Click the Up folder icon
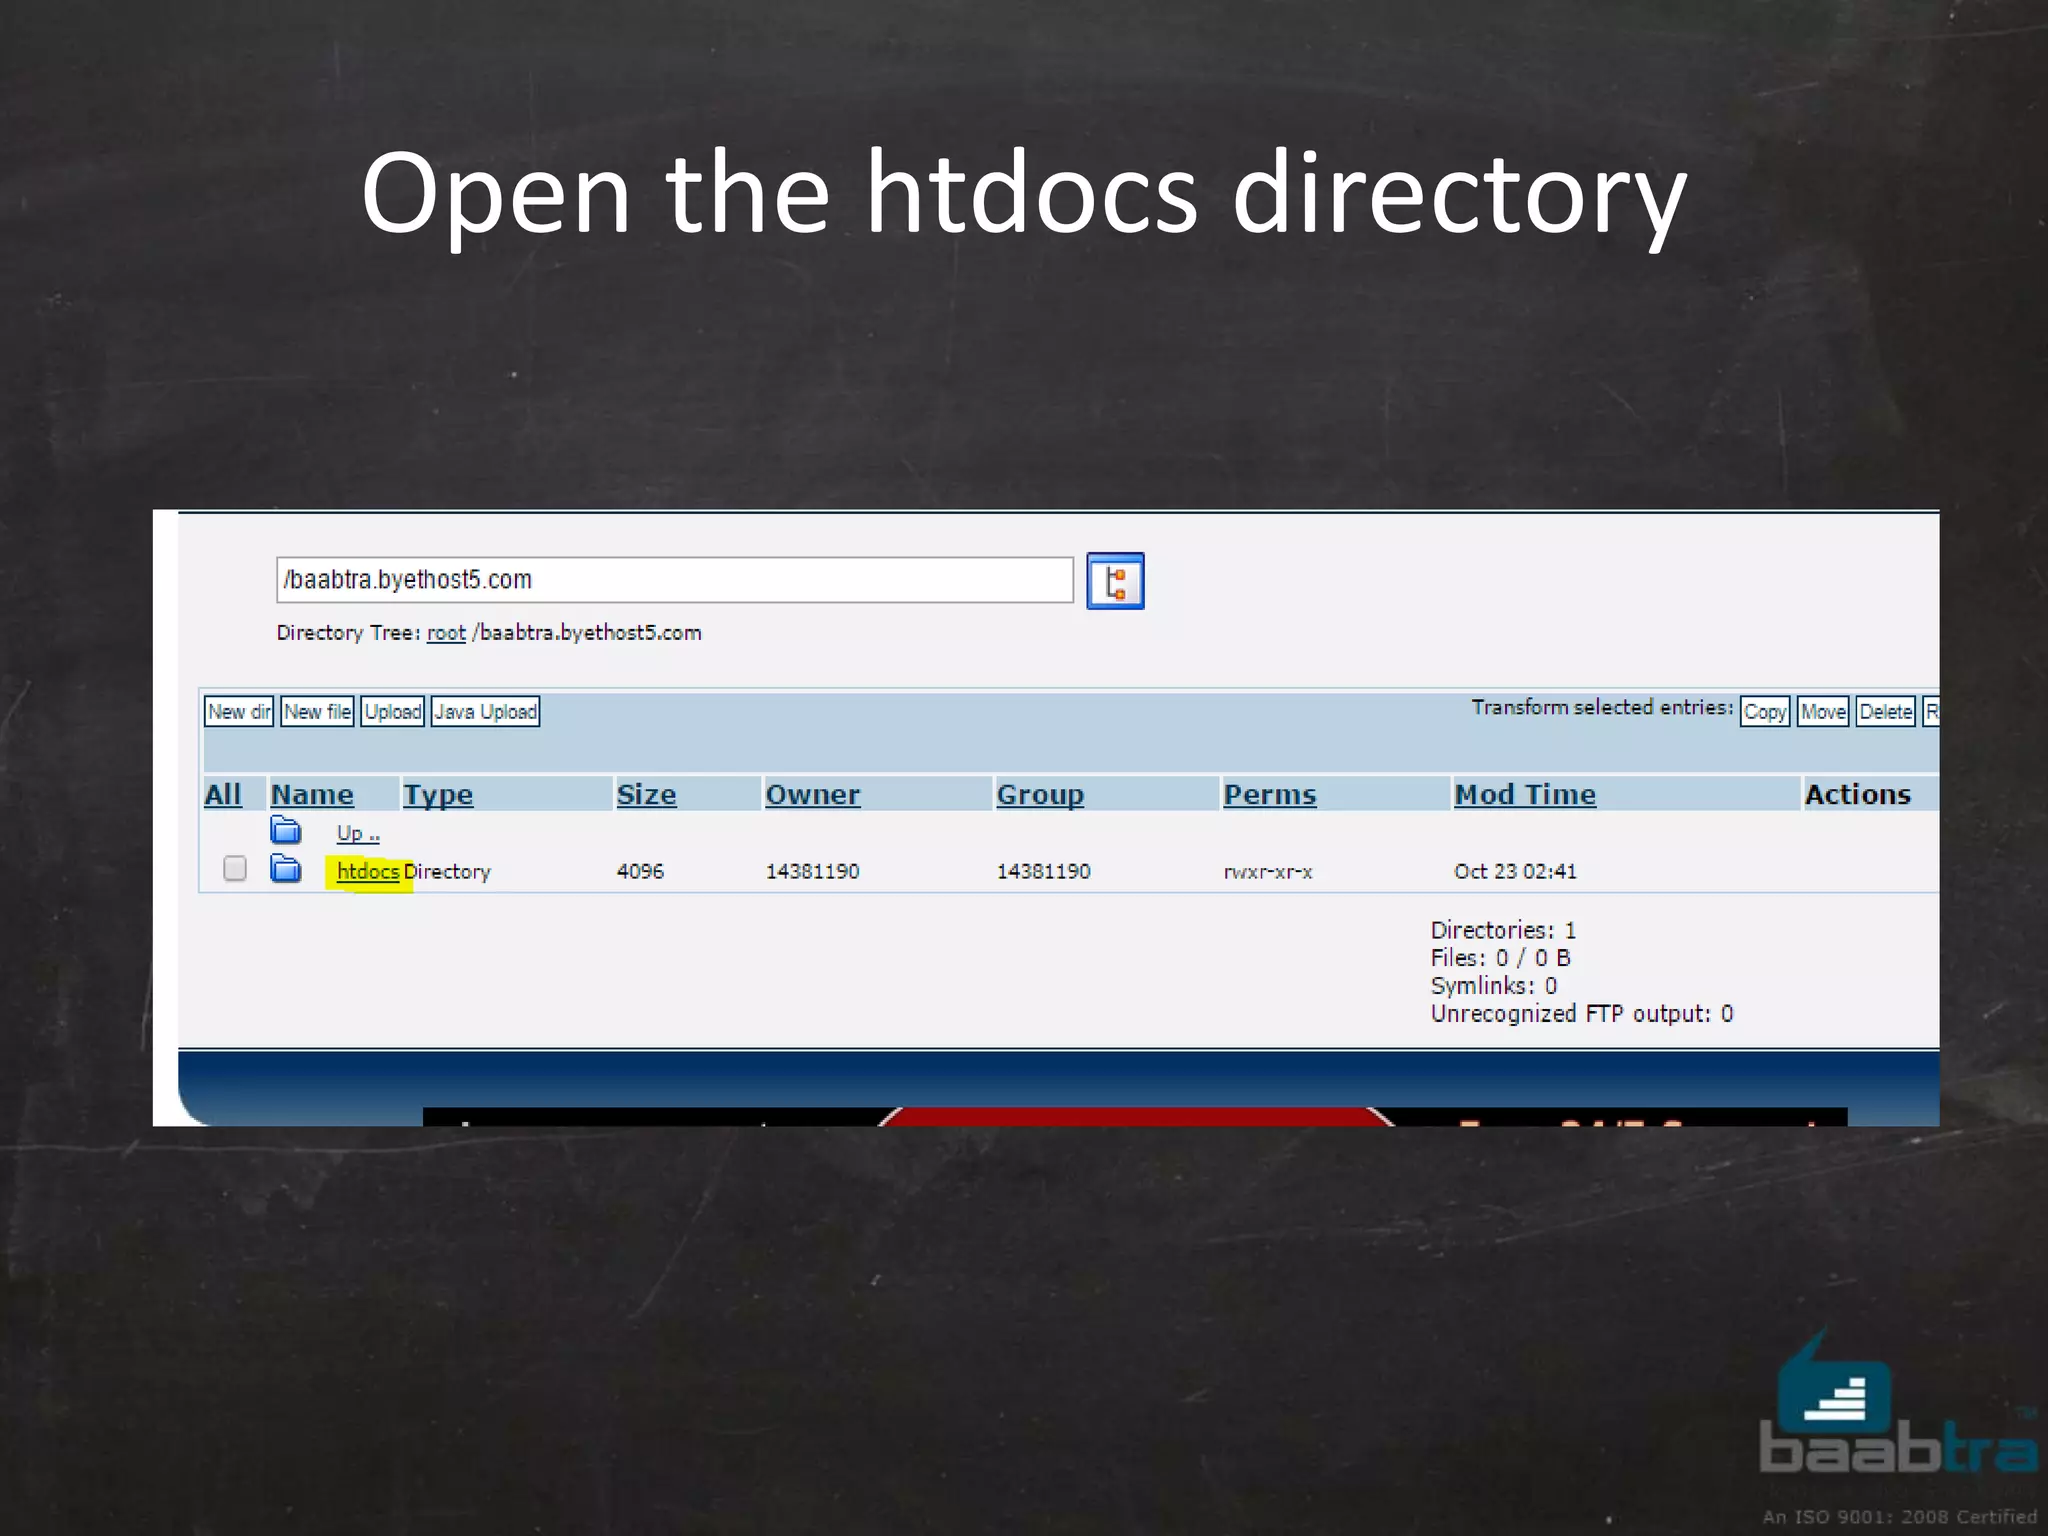Image resolution: width=2048 pixels, height=1536 pixels. tap(286, 830)
